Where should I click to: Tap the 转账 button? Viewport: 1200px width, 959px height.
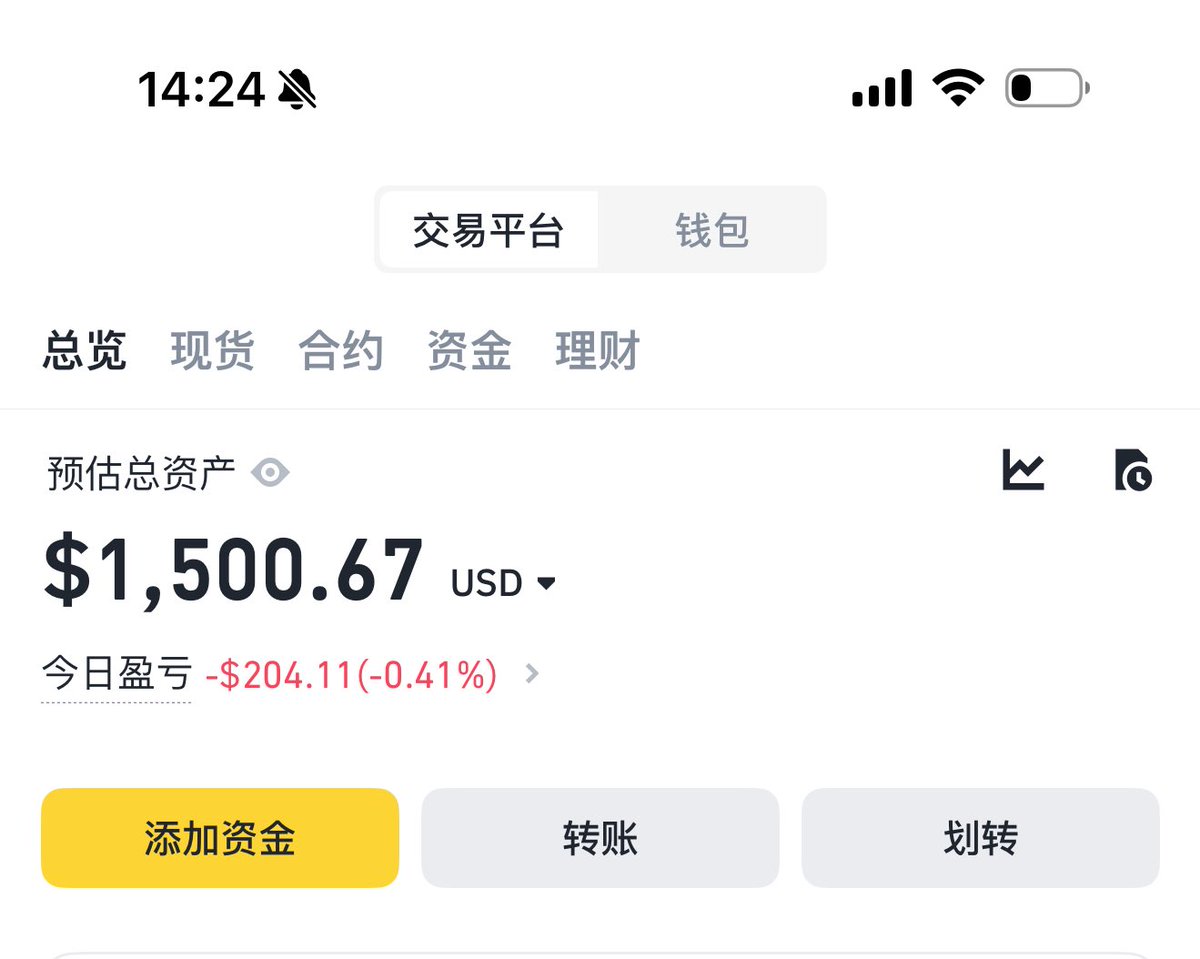600,838
